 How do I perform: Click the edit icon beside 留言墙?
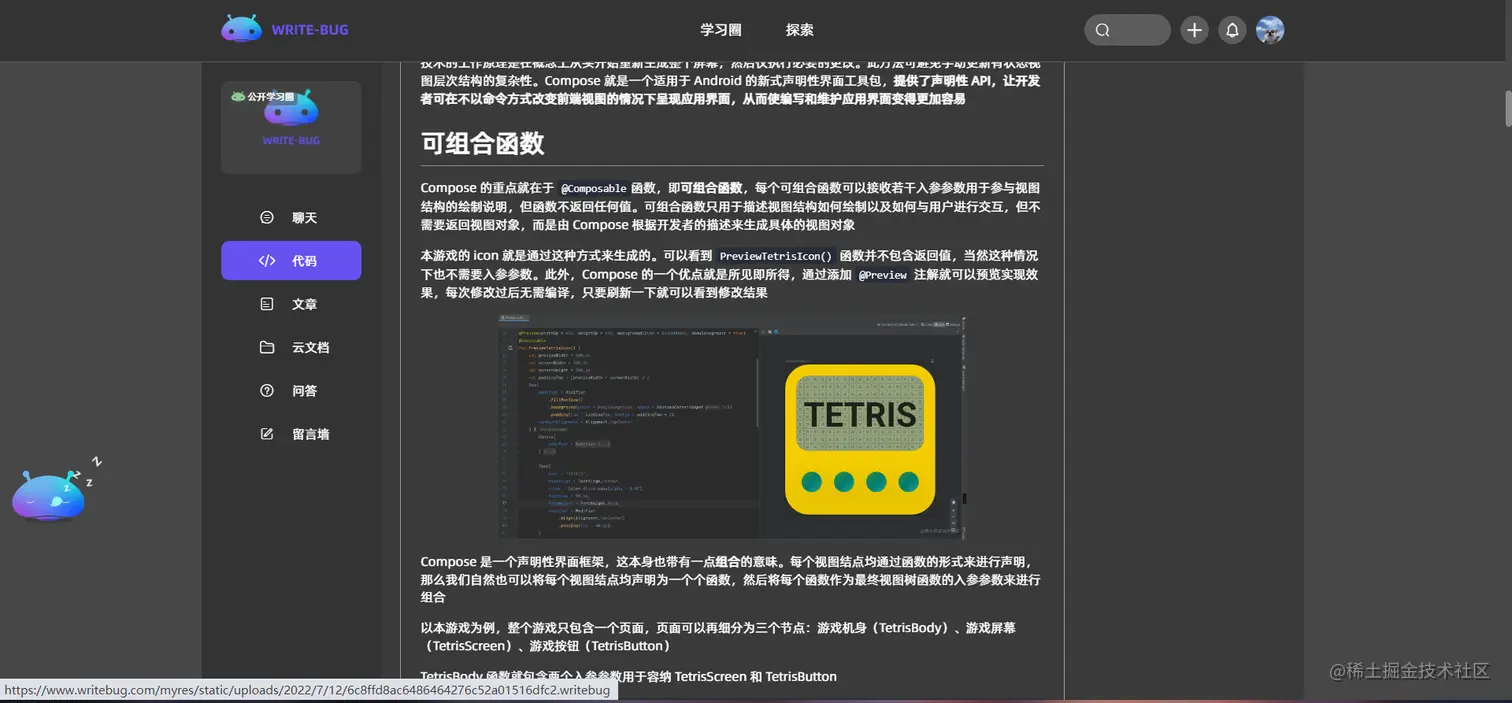[267, 434]
